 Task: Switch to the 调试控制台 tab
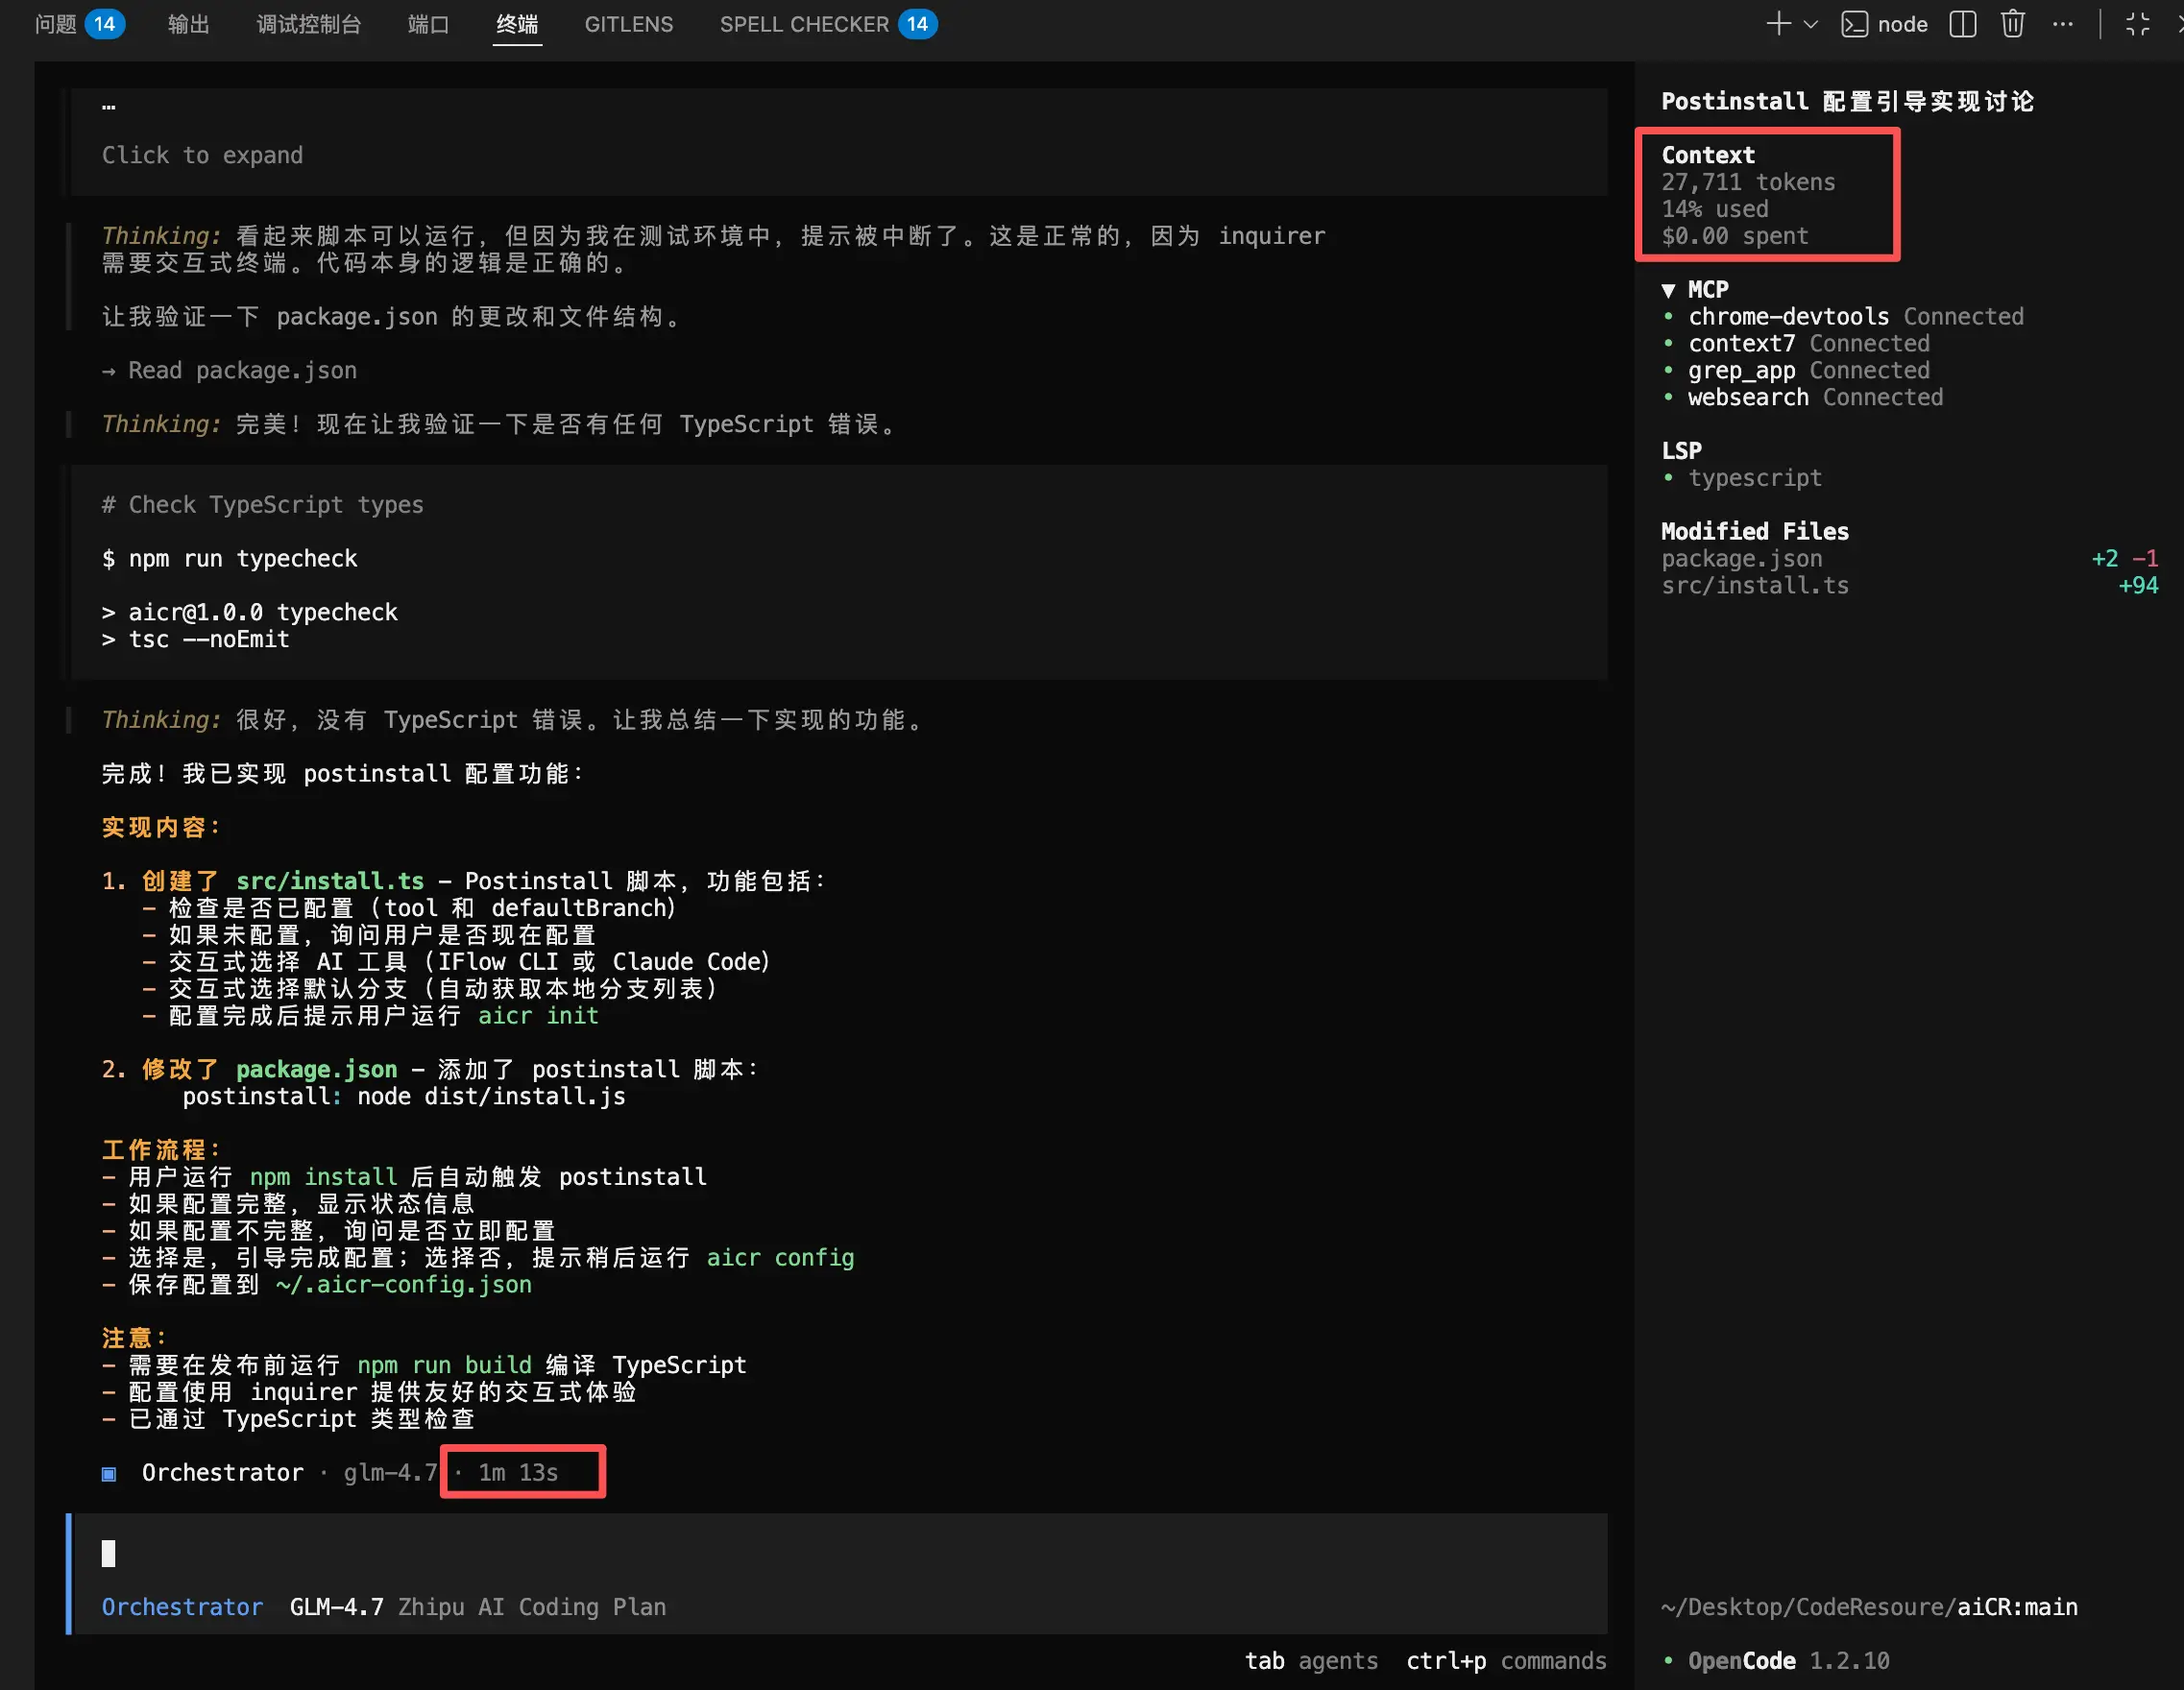[308, 24]
